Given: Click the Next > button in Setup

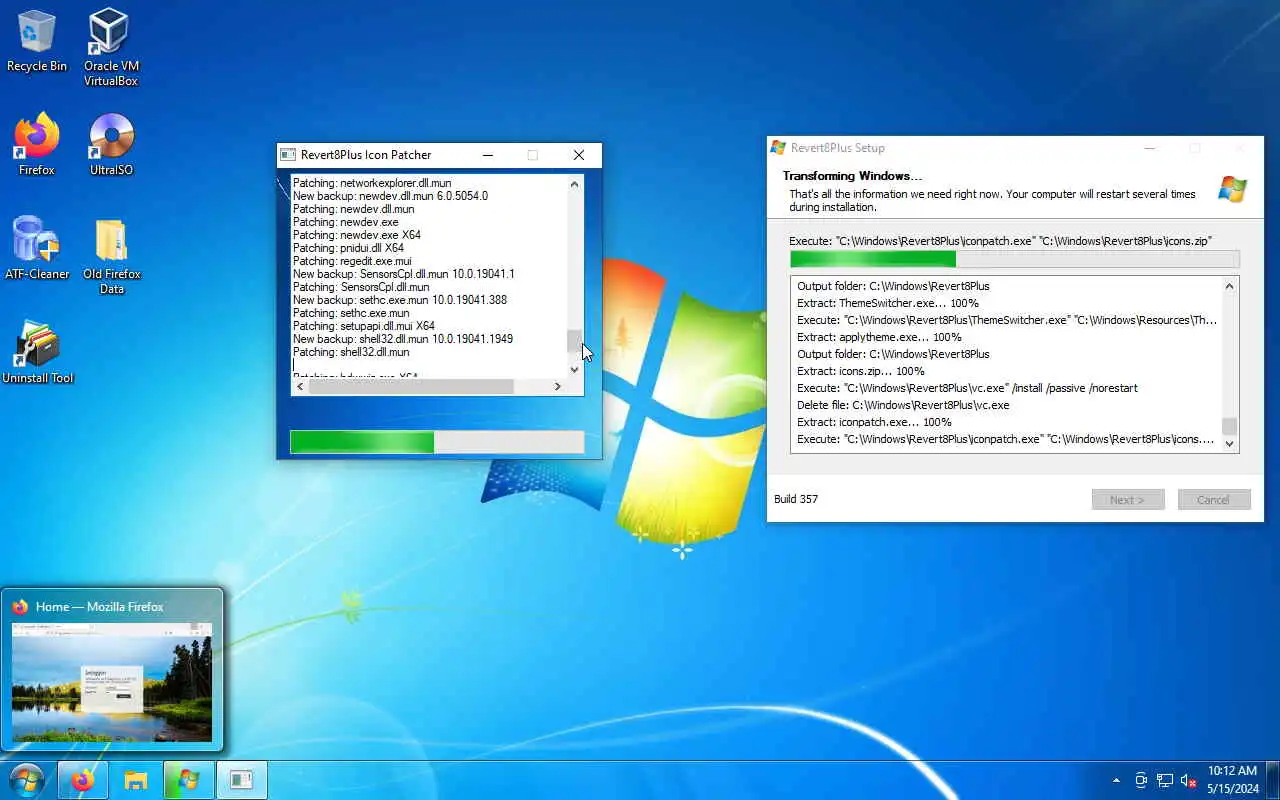Looking at the screenshot, I should tap(1128, 500).
